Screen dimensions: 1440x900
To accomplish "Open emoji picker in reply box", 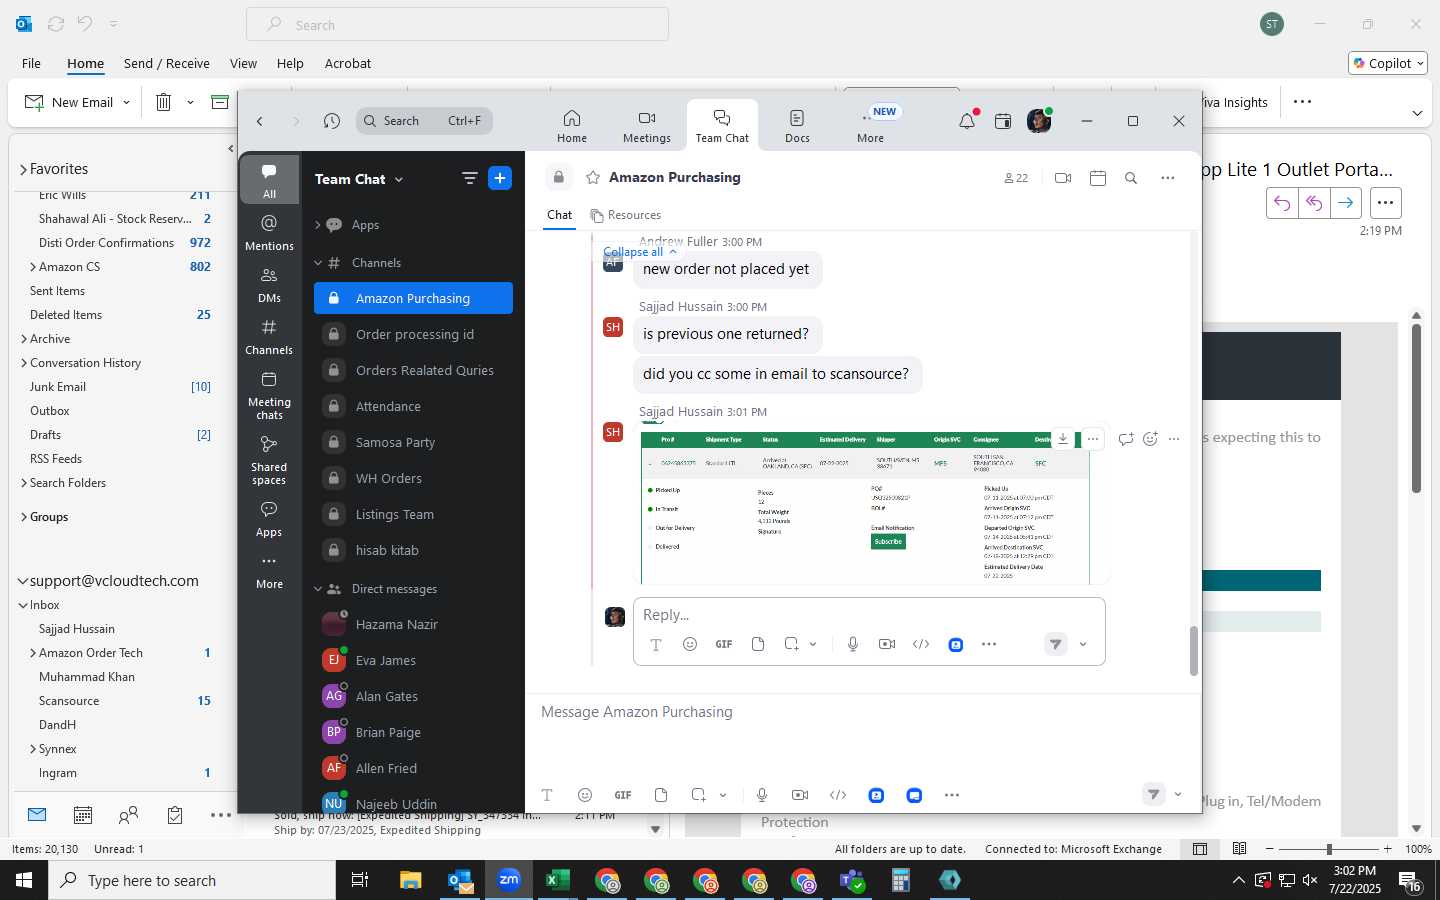I will tap(690, 644).
